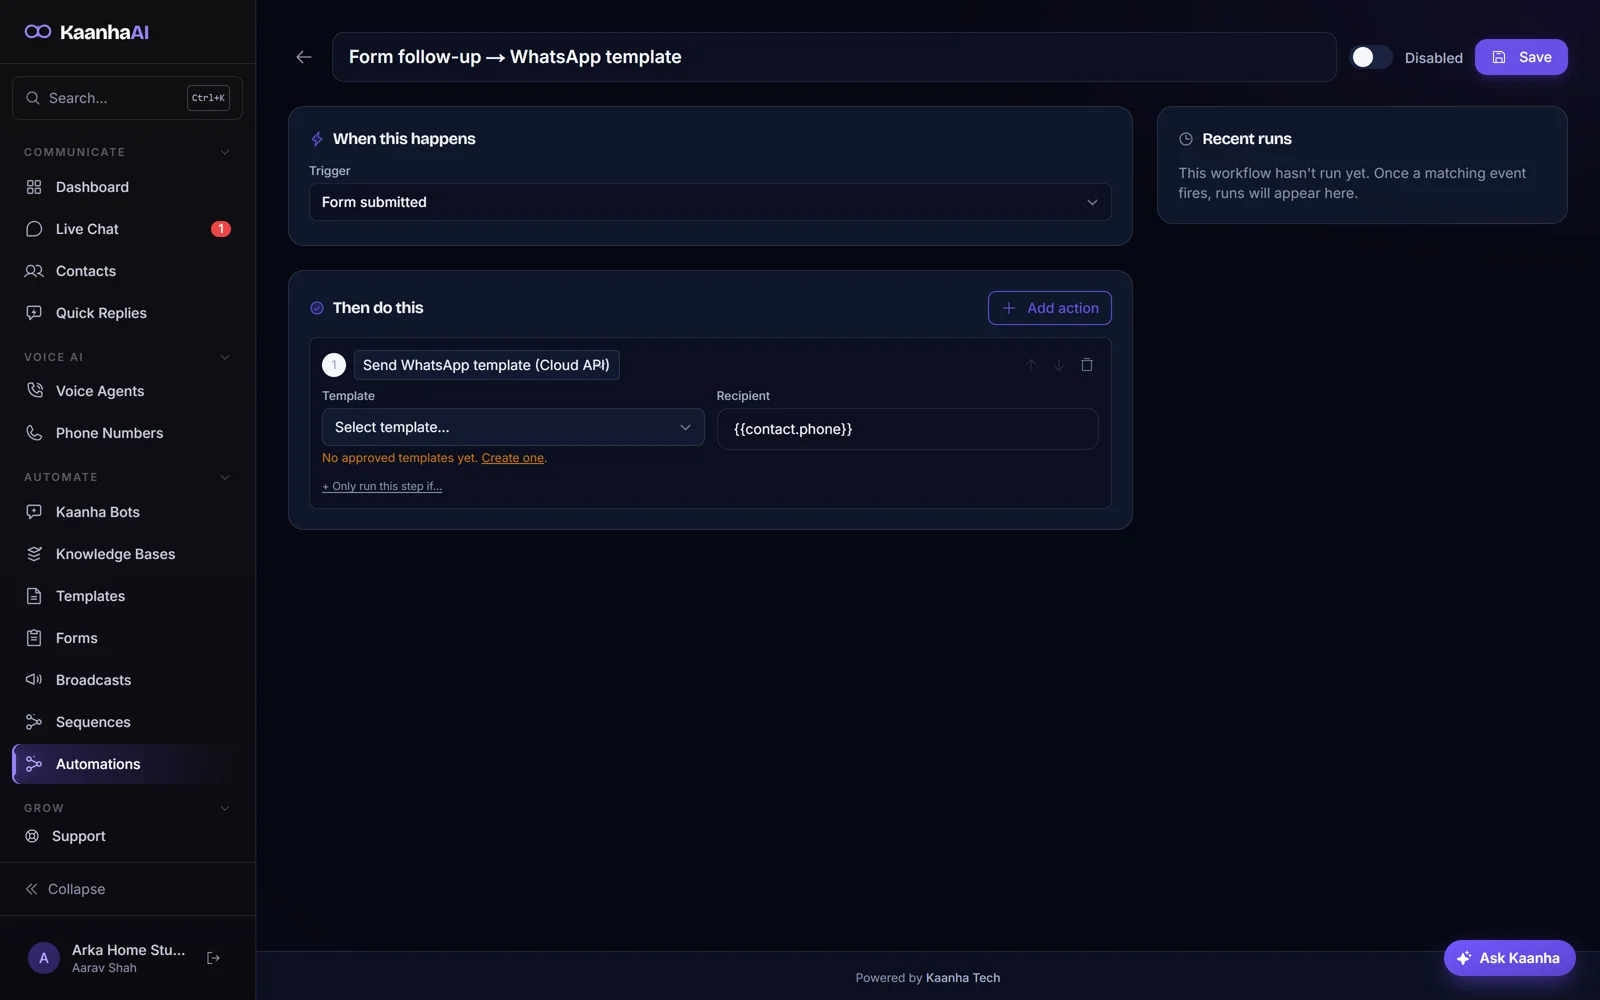Open Dashboard from sidebar
This screenshot has height=1000, width=1600.
(x=127, y=187)
